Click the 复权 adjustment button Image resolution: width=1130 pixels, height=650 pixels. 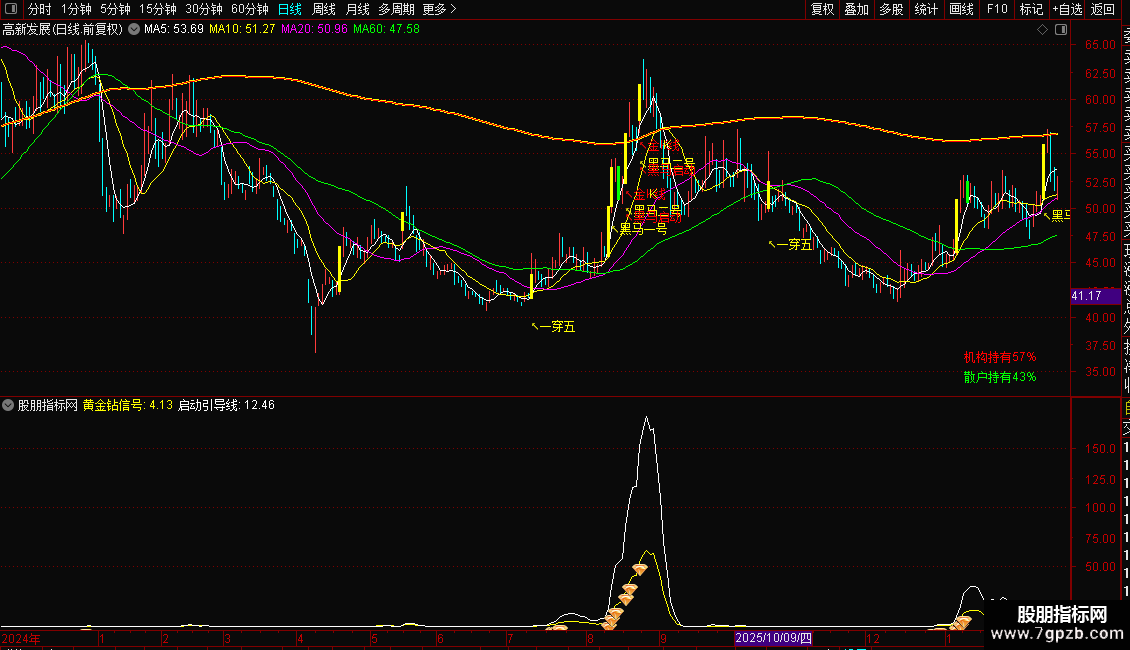[x=822, y=10]
